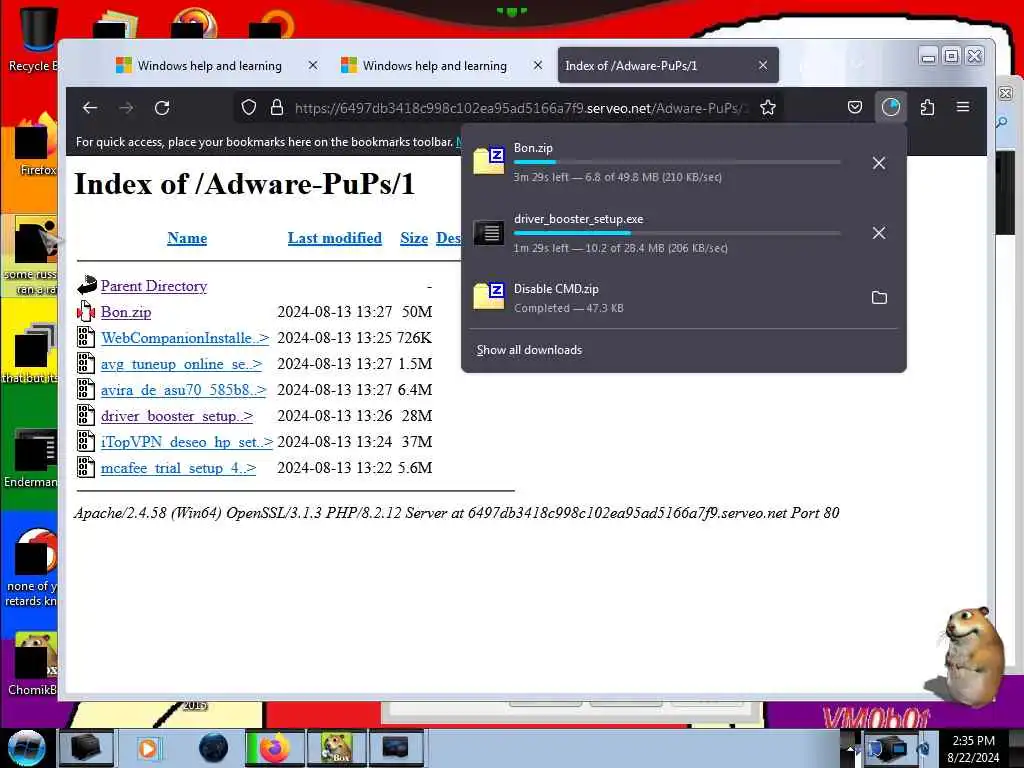Screen dimensions: 1024x768
Task: Open the Enderman desktop icon
Action: click(33, 457)
